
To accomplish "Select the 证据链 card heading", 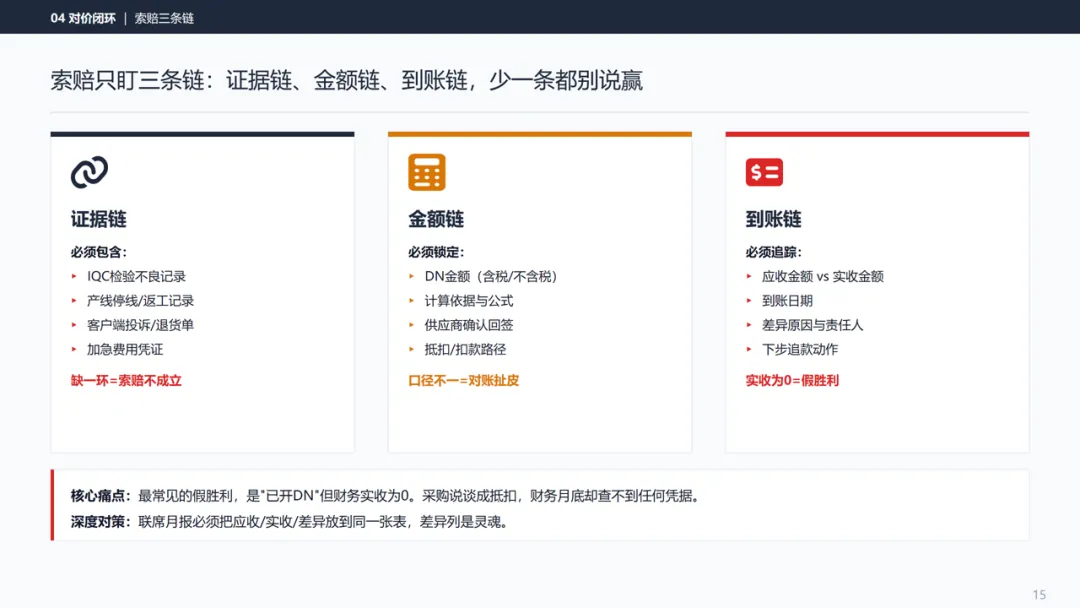I will [x=98, y=219].
